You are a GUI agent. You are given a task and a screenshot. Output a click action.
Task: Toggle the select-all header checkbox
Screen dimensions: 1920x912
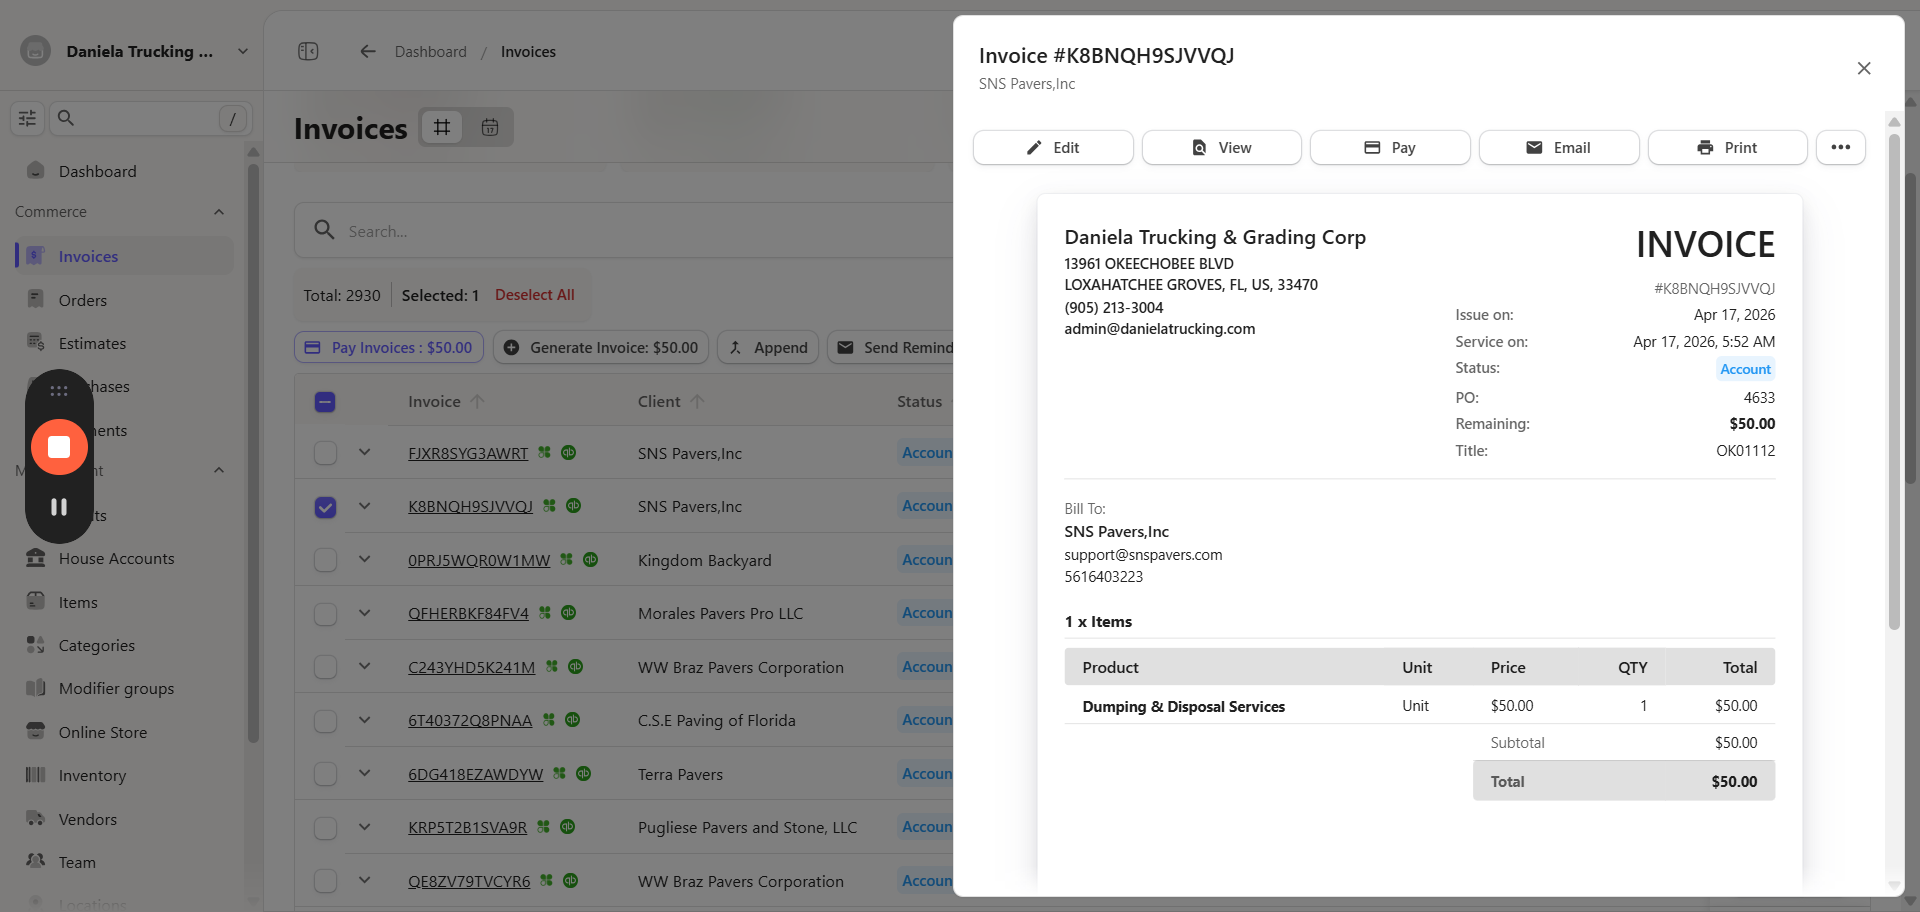[325, 402]
